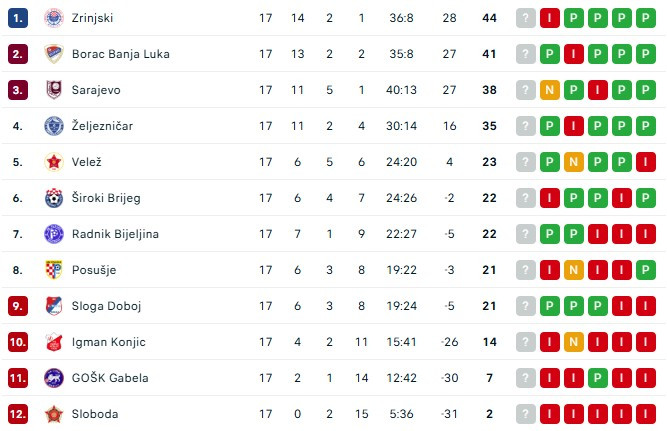Click the GOŠK Gabela crest icon

pos(53,378)
